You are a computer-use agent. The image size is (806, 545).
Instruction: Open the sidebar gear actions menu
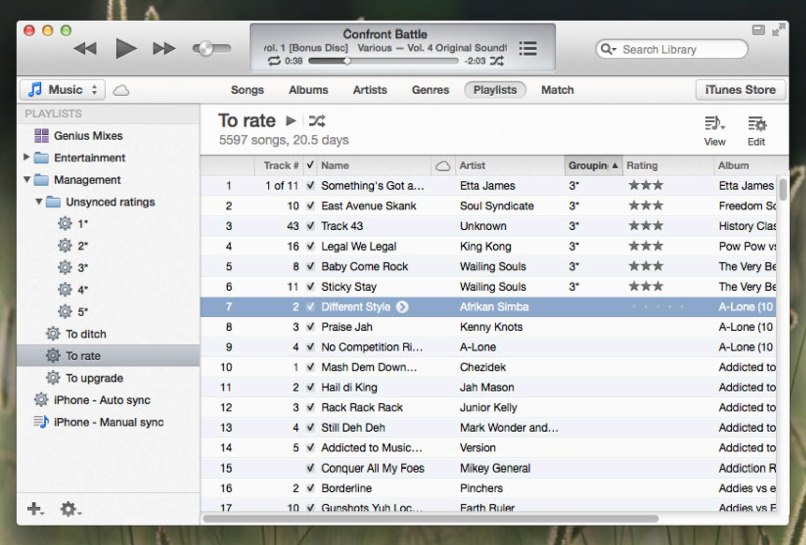(70, 509)
